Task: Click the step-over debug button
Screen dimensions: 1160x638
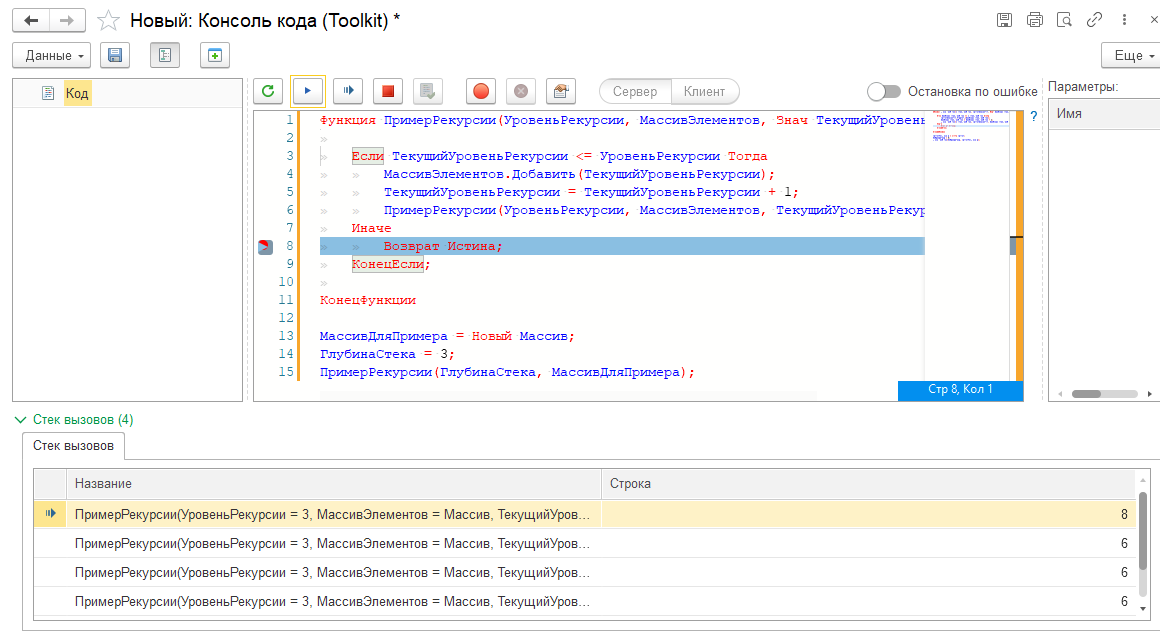Action: click(x=348, y=91)
